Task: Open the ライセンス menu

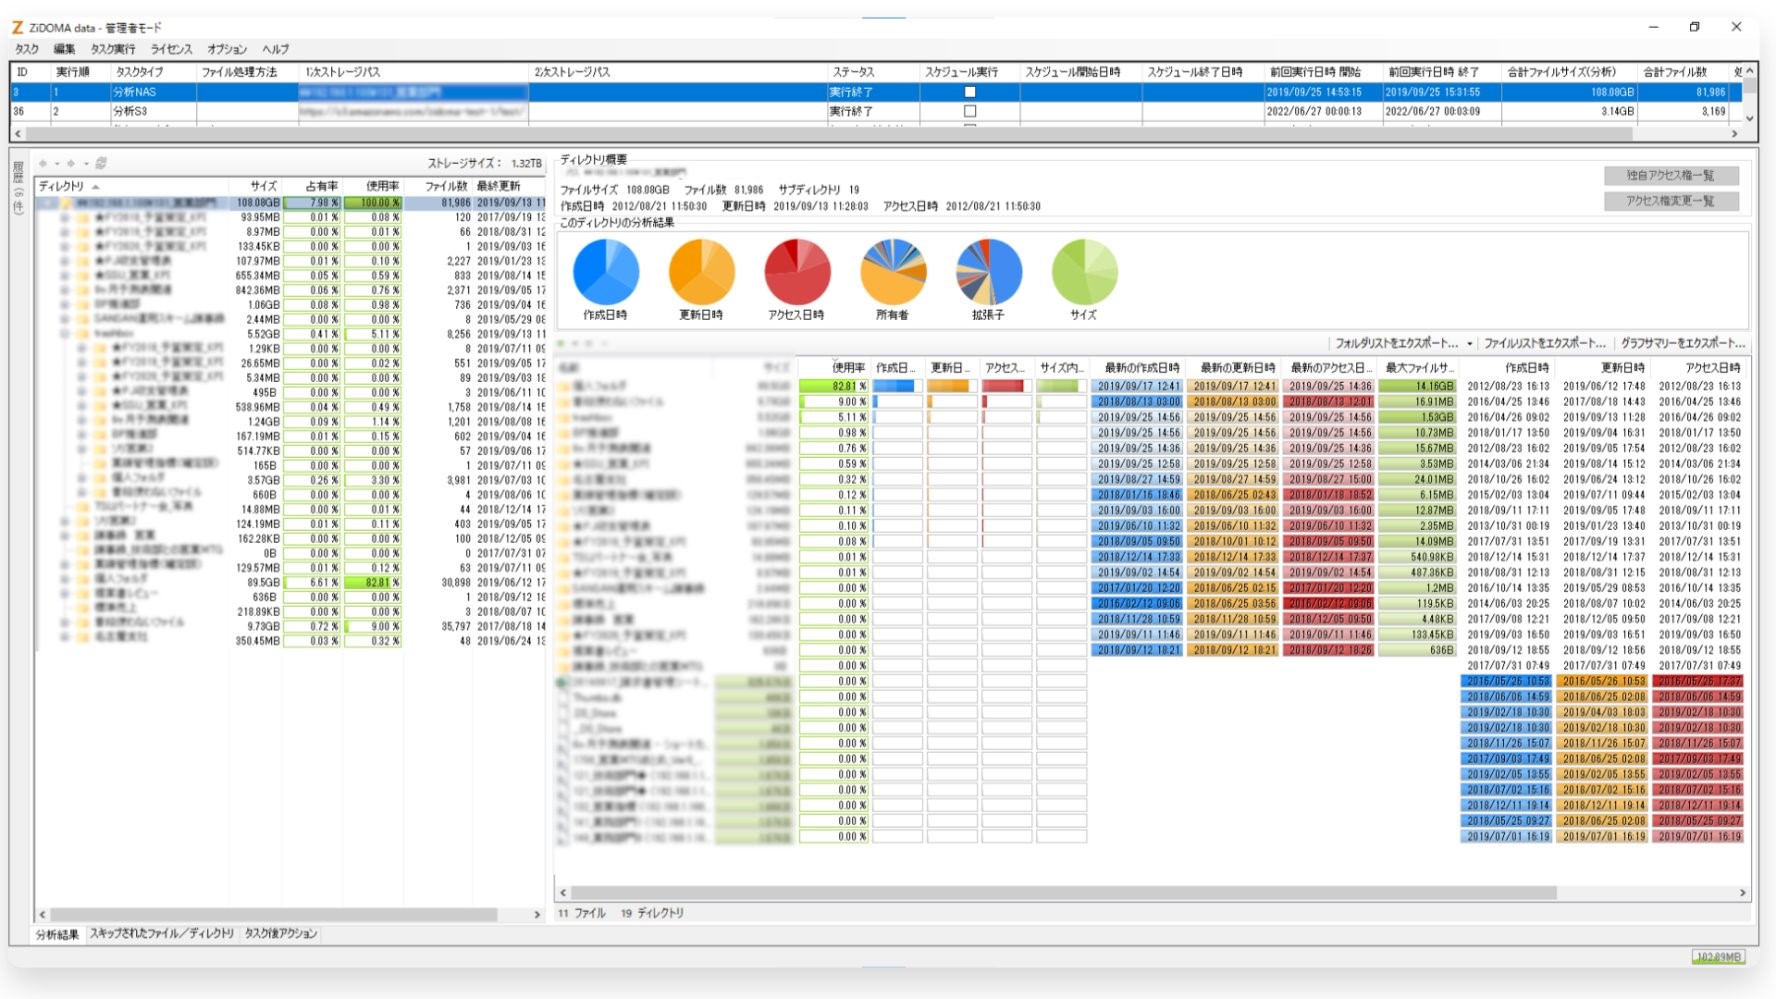Action: click(171, 49)
